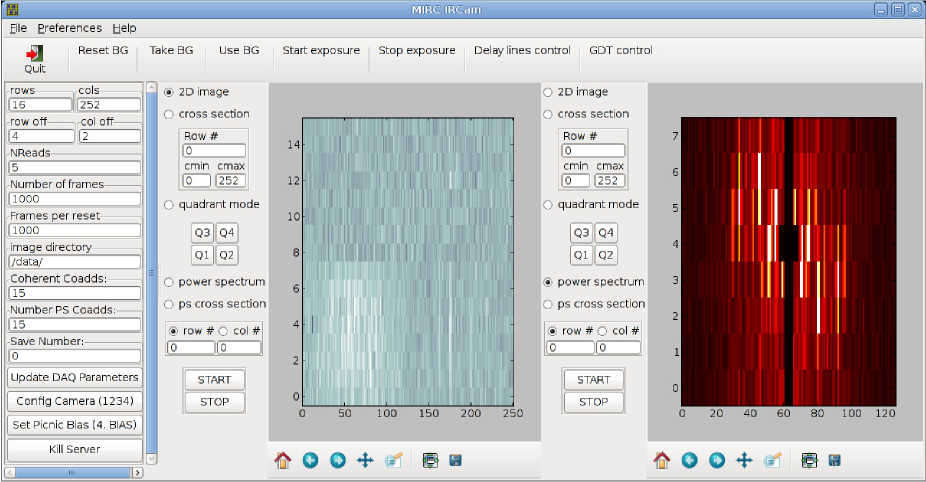Click Q3 quadrant button in the right panel
Viewport: 926px width, 482px height.
[581, 233]
